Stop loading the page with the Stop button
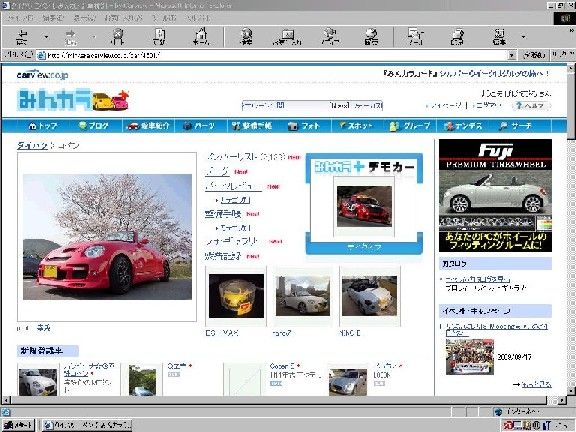The image size is (576, 432). click(118, 37)
